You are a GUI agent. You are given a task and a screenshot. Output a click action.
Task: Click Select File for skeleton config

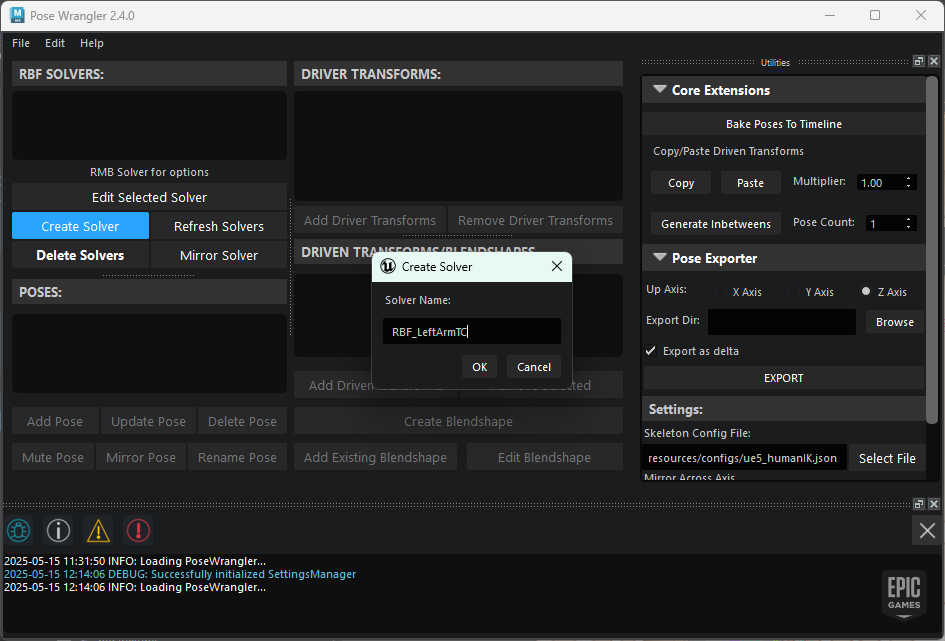pyautogui.click(x=887, y=458)
